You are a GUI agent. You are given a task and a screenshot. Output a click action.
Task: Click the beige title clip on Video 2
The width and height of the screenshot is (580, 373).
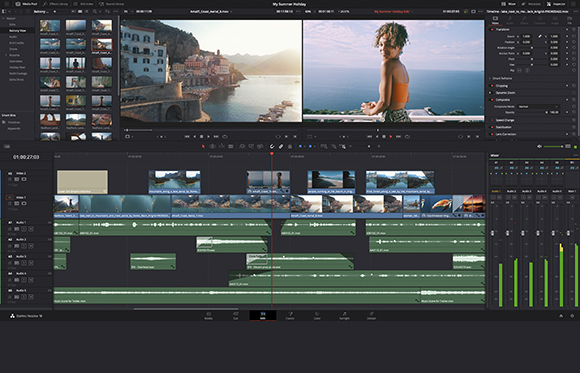[82, 182]
